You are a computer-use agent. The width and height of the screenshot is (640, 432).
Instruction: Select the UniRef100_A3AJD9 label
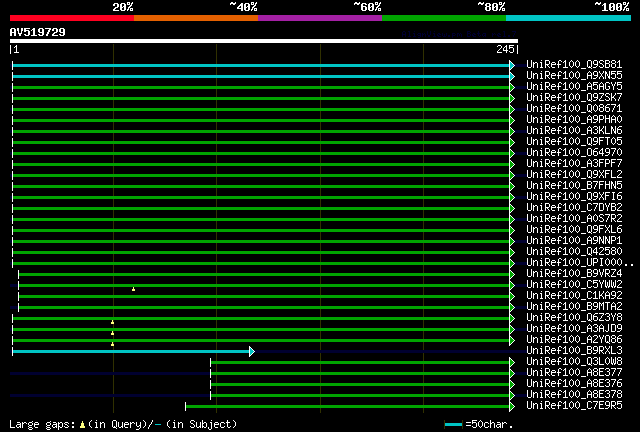574,329
